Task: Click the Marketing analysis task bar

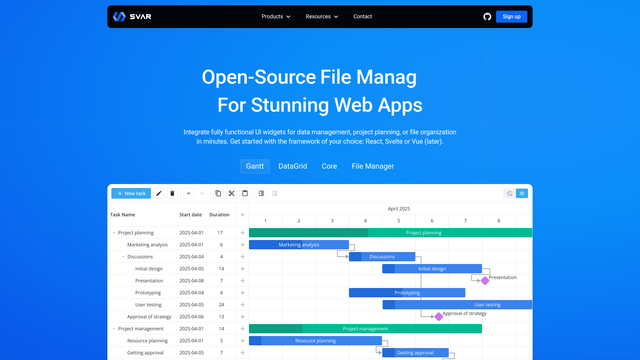Action: [299, 245]
